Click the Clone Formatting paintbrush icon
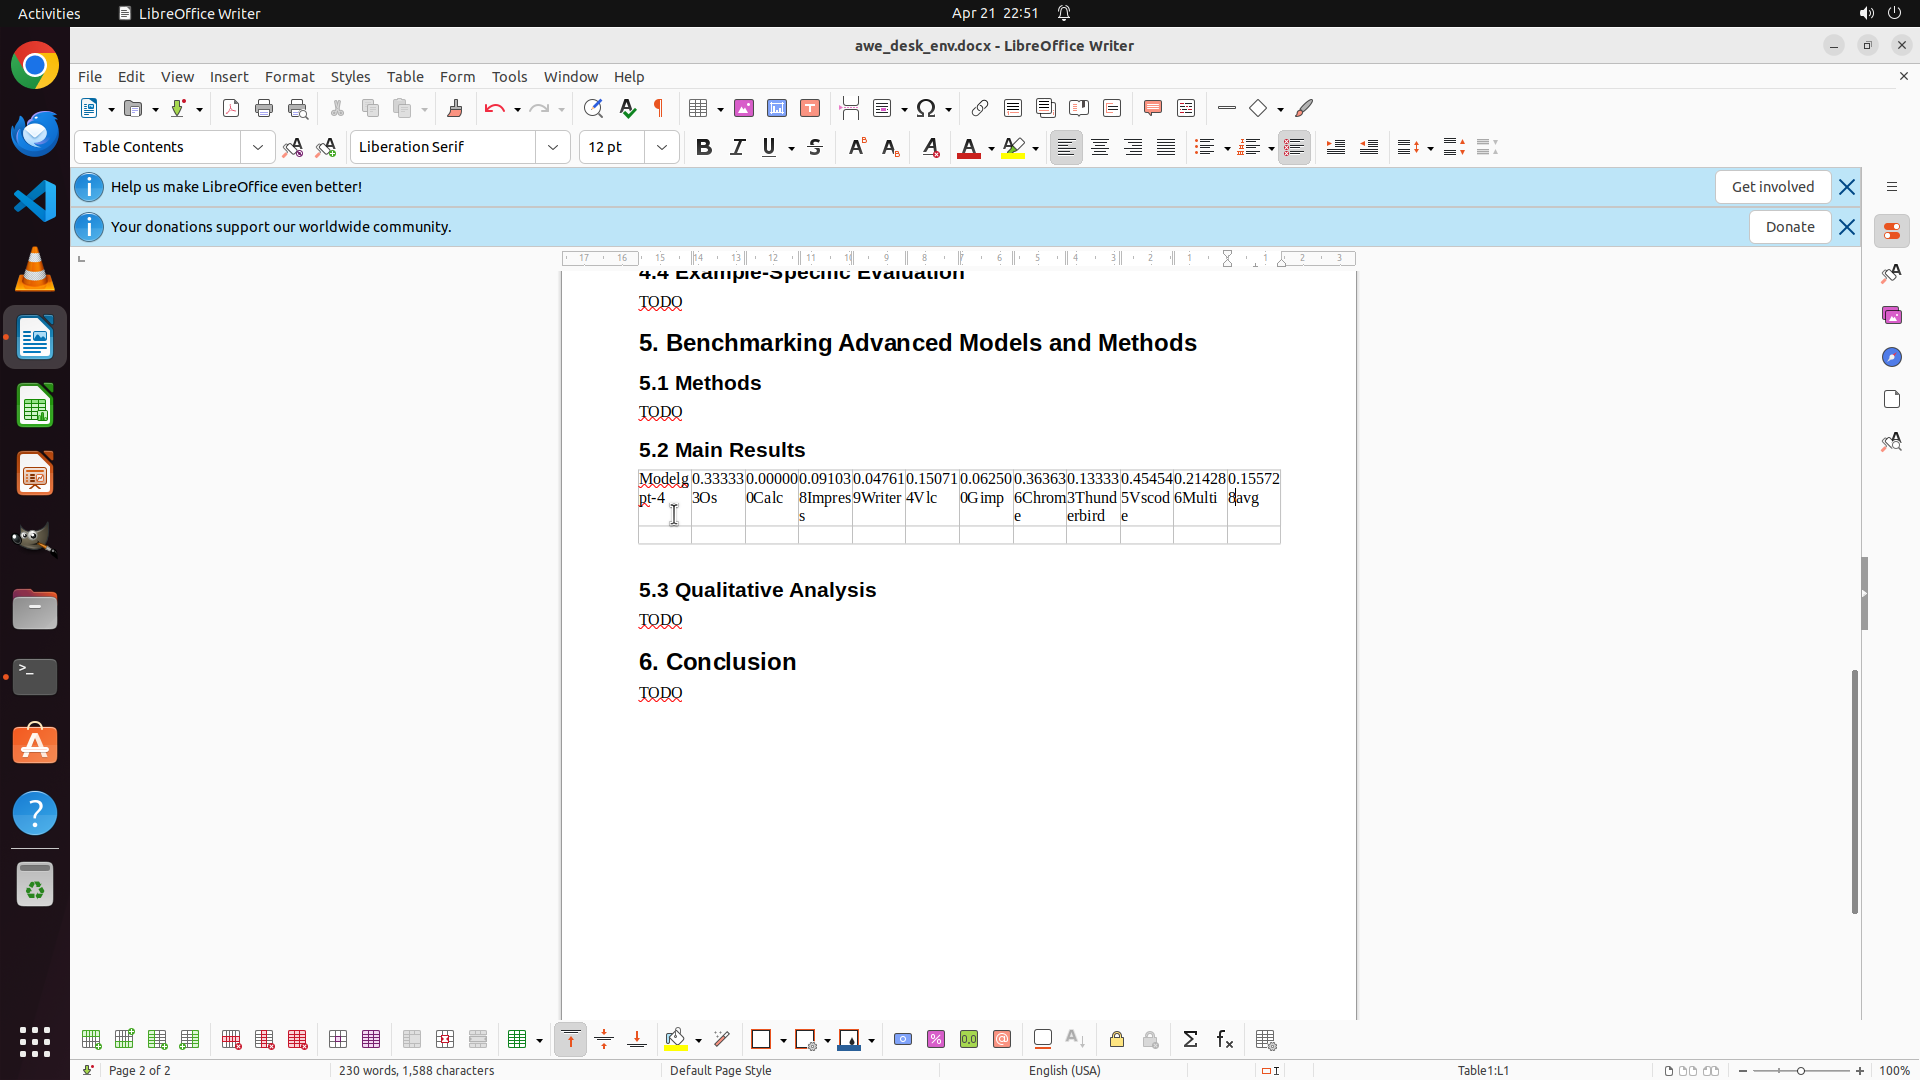The width and height of the screenshot is (1920, 1080). click(x=455, y=108)
